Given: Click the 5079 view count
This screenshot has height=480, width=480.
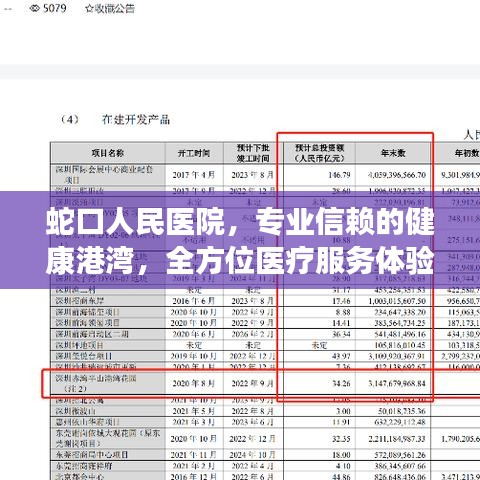Looking at the screenshot, I should click(55, 8).
